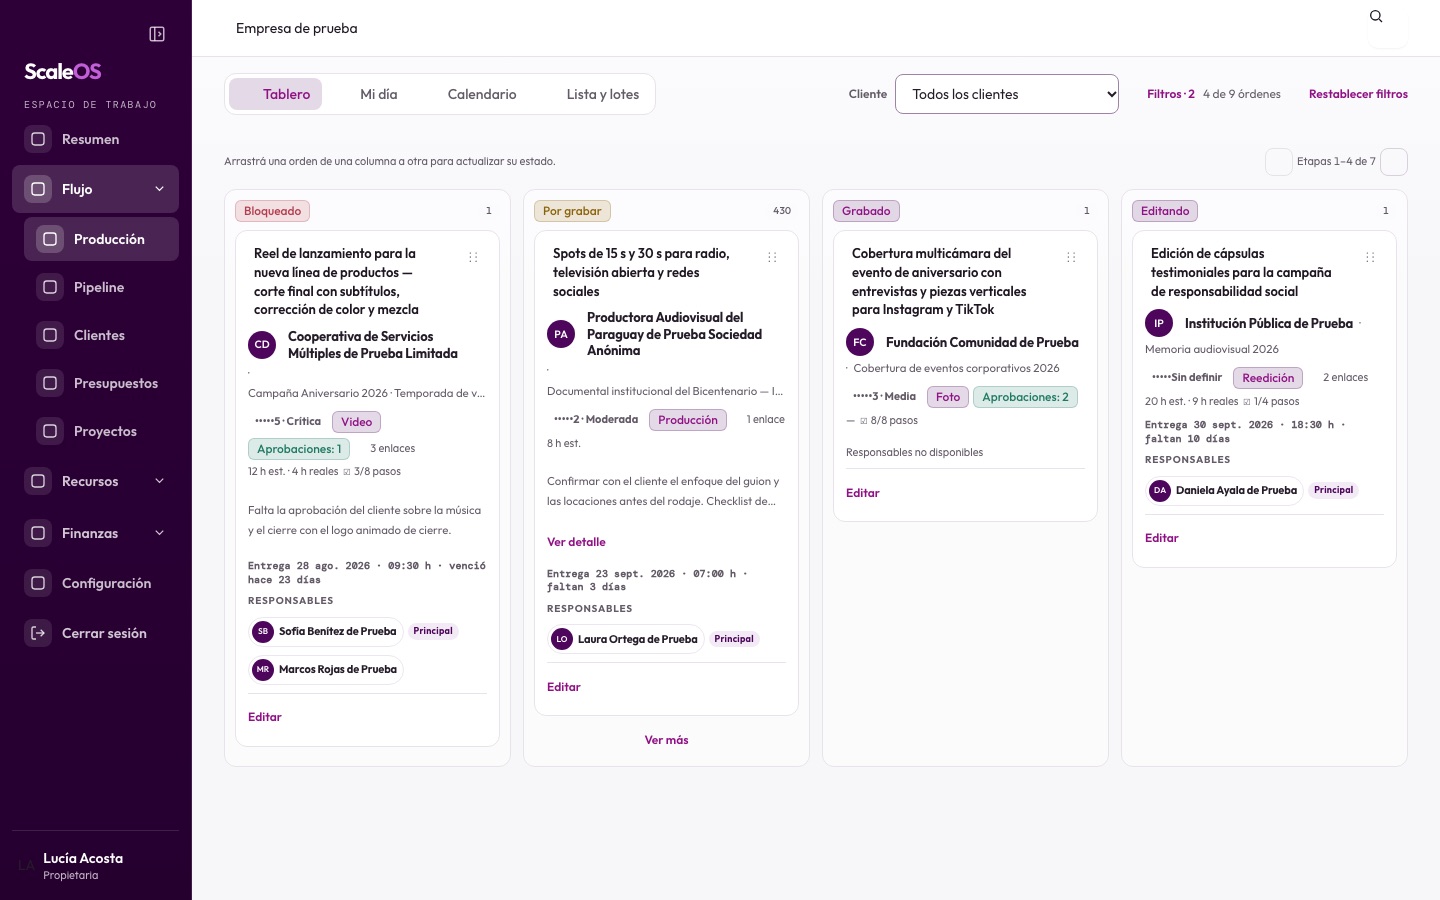1440x900 pixels.
Task: Go to Pipeline in the sidebar
Action: (x=102, y=287)
